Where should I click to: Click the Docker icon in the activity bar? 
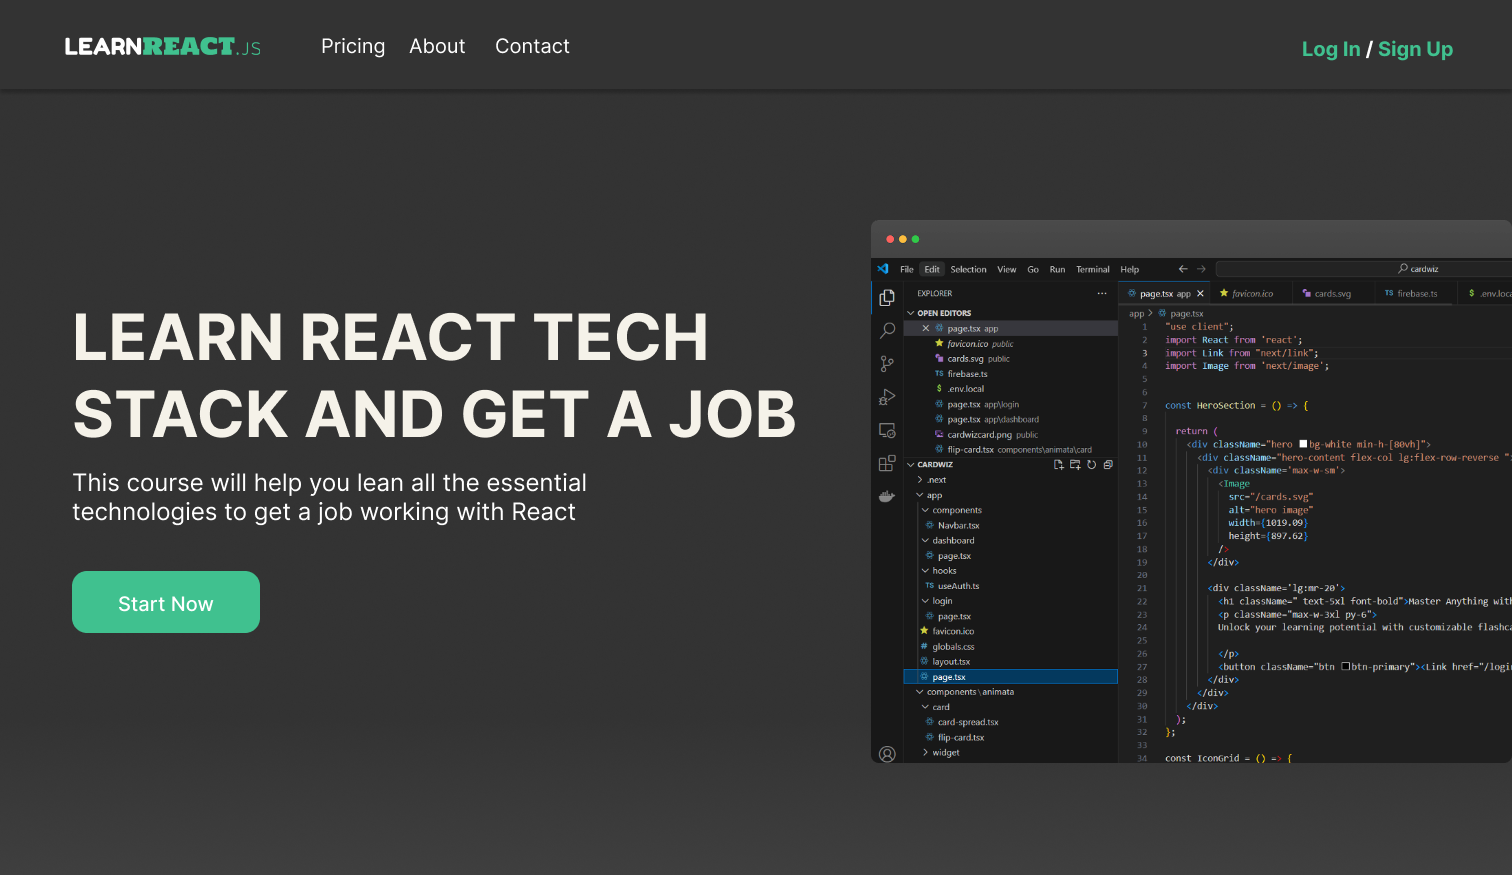coord(886,495)
